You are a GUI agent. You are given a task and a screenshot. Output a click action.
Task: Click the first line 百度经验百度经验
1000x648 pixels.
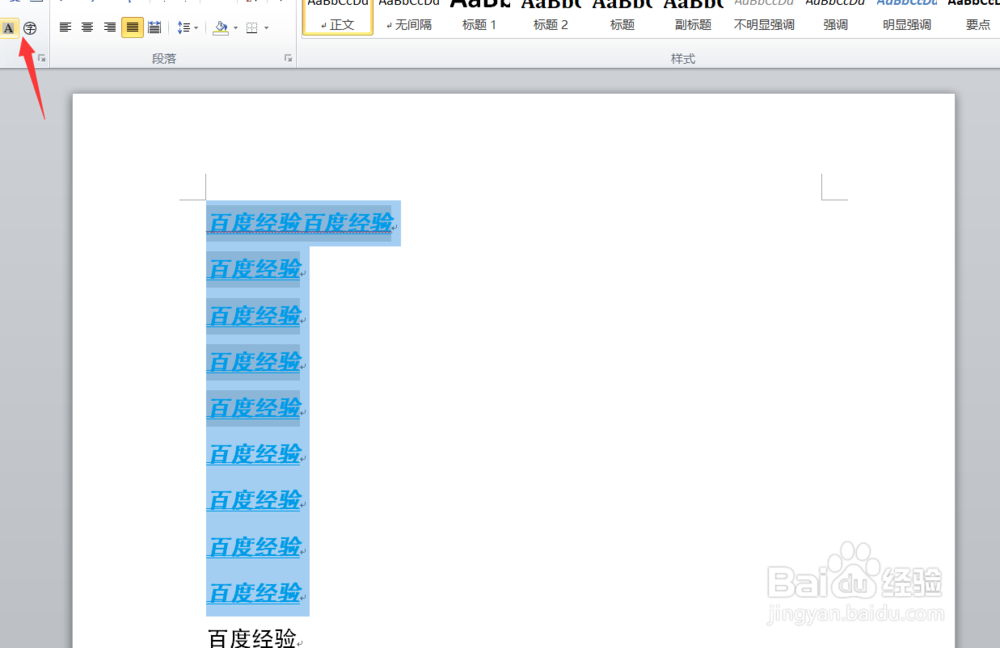(x=300, y=223)
